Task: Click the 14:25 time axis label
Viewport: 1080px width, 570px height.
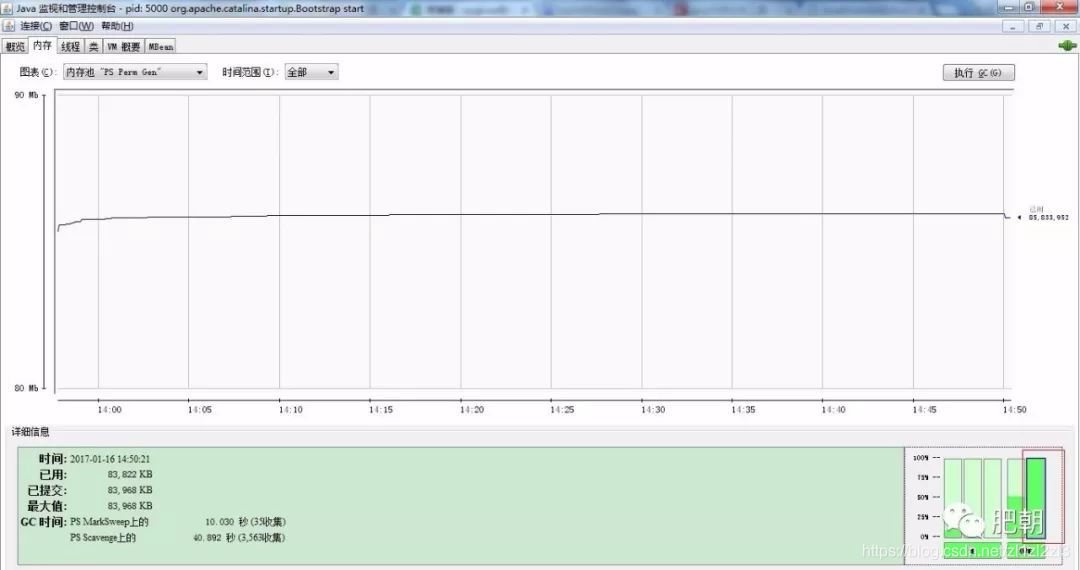Action: [562, 410]
